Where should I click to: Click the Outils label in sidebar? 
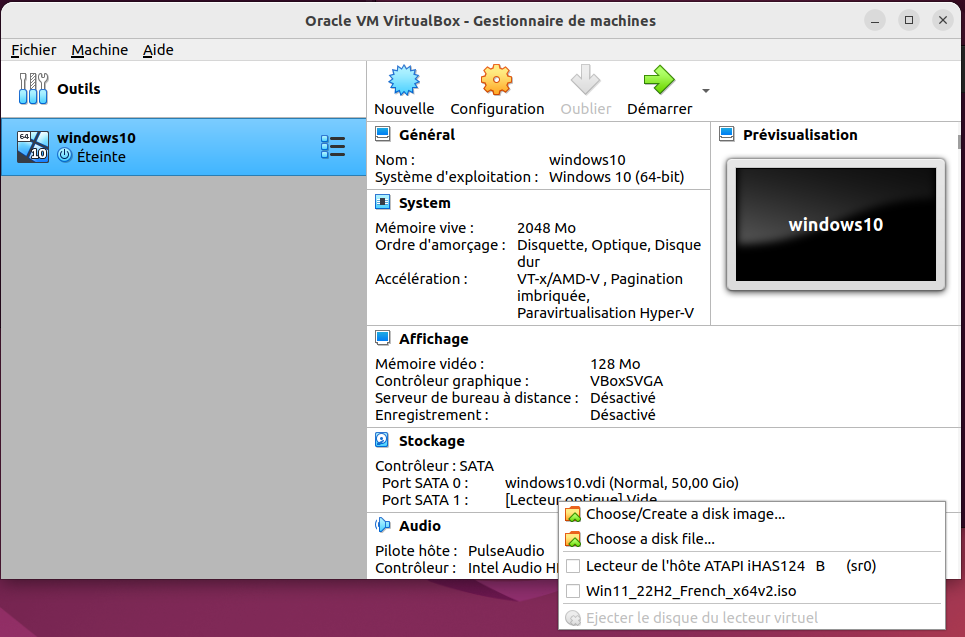click(79, 89)
